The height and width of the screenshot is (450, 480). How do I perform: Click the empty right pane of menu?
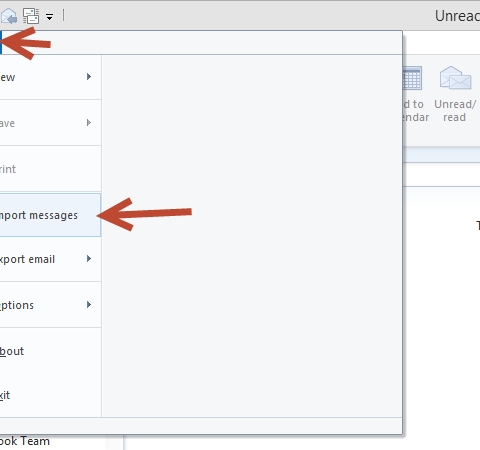[x=252, y=236]
